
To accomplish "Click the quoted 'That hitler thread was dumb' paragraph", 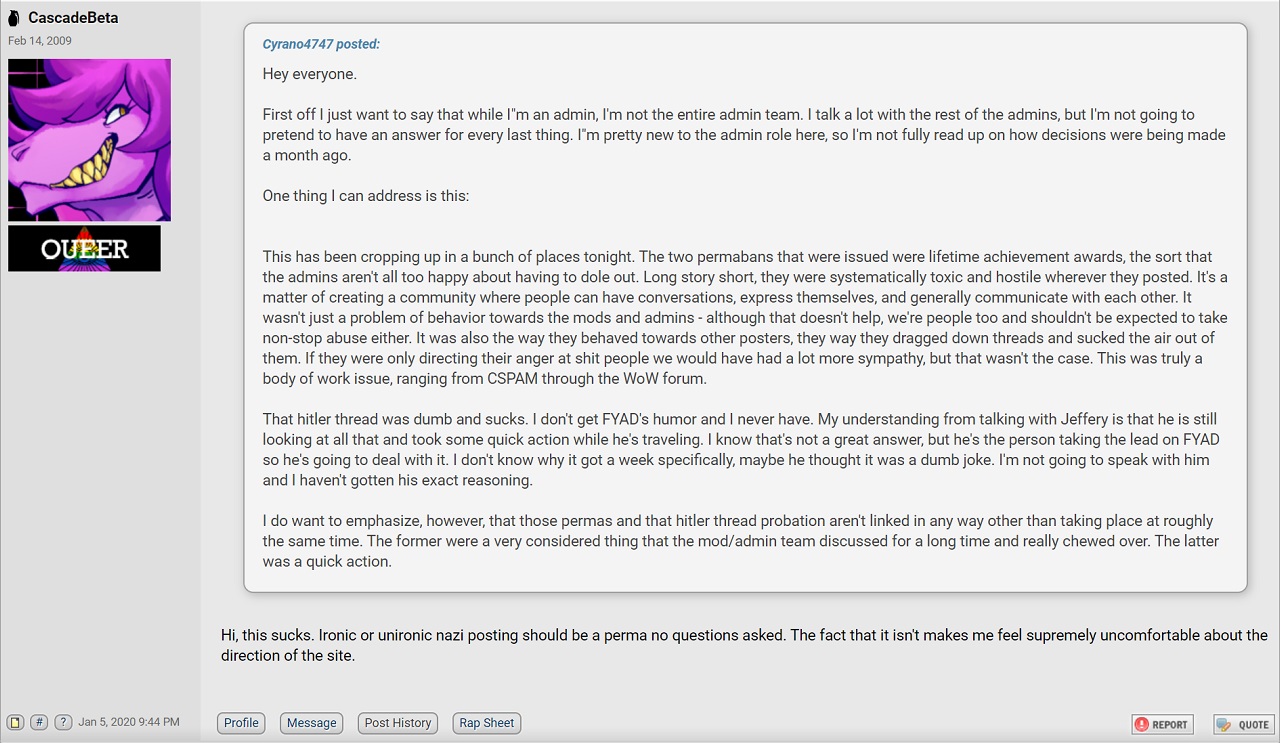I will tap(741, 450).
